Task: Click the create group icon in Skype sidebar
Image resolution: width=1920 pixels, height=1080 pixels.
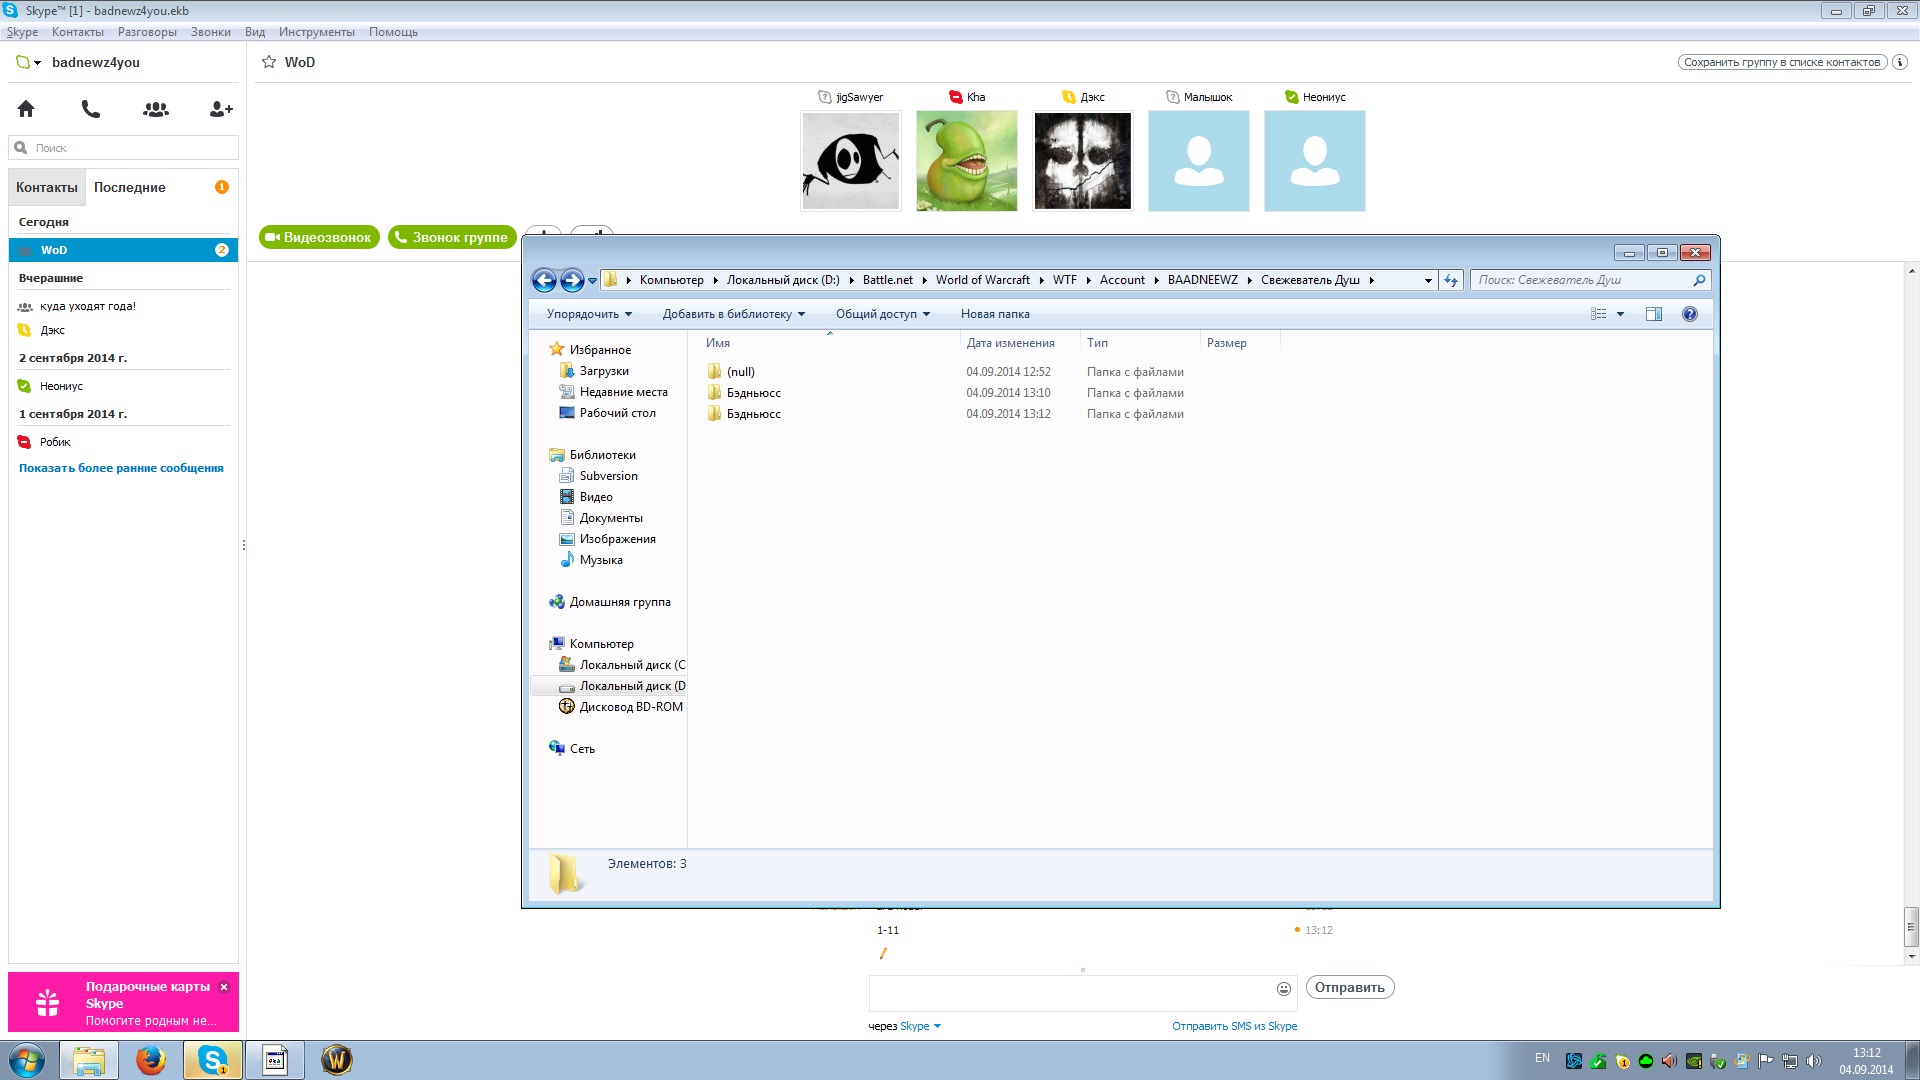Action: pyautogui.click(x=156, y=109)
